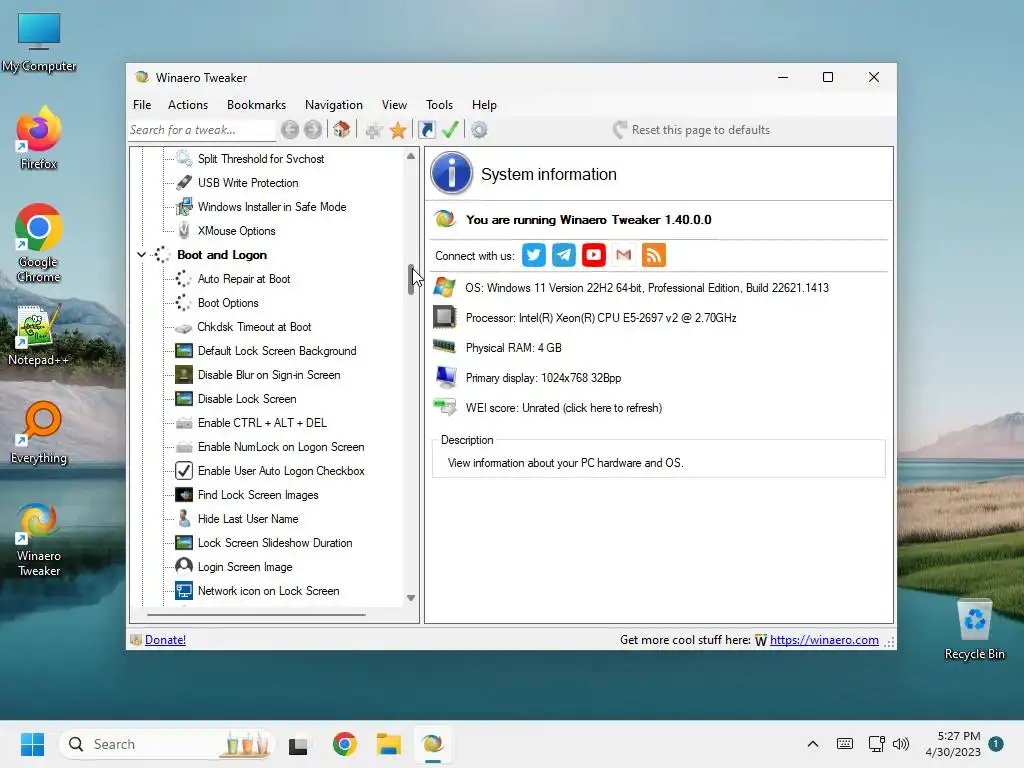The height and width of the screenshot is (768, 1024).
Task: Click Google Chrome in the taskbar
Action: 345,744
